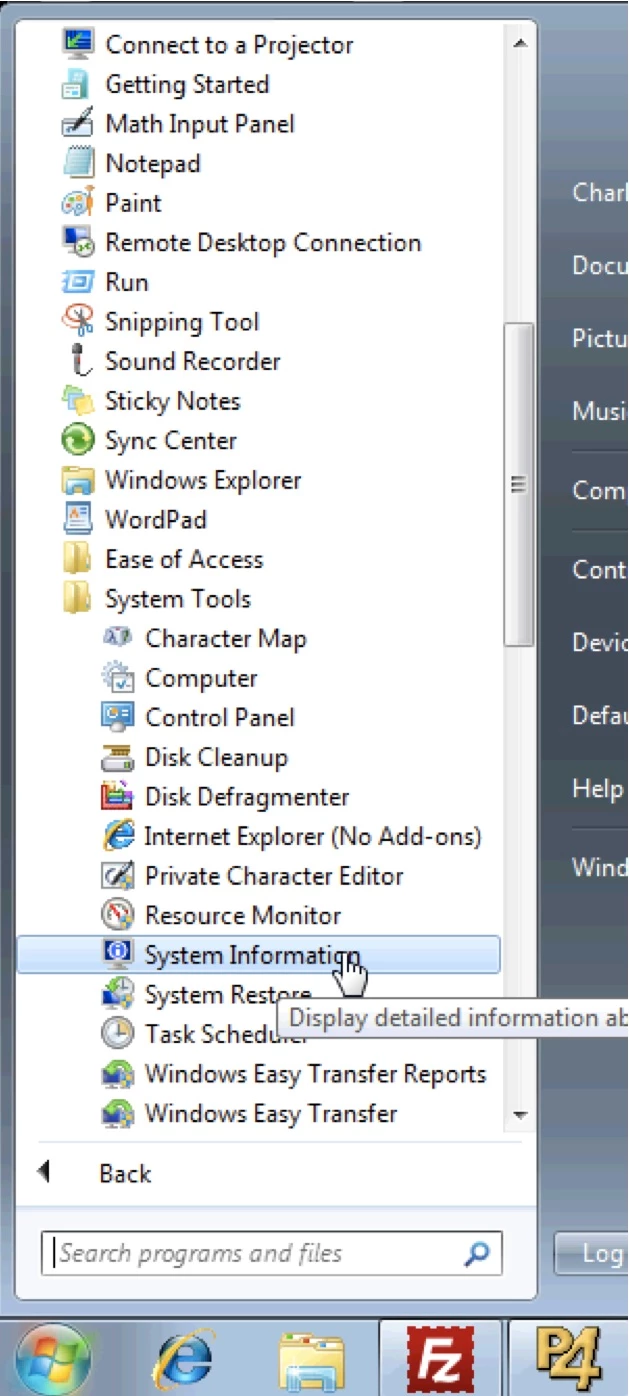Click the 'Remote Desktop Connection' label text
The image size is (629, 1396).
coord(263,242)
